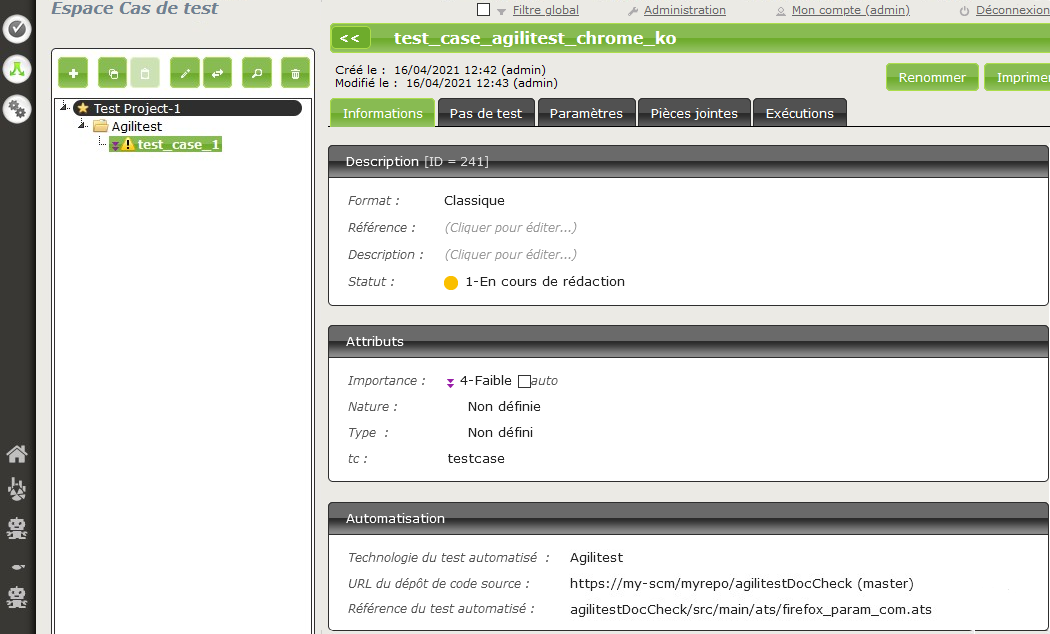Viewport: 1050px width, 634px height.
Task: Edit the Référence field placeholder
Action: tap(510, 228)
